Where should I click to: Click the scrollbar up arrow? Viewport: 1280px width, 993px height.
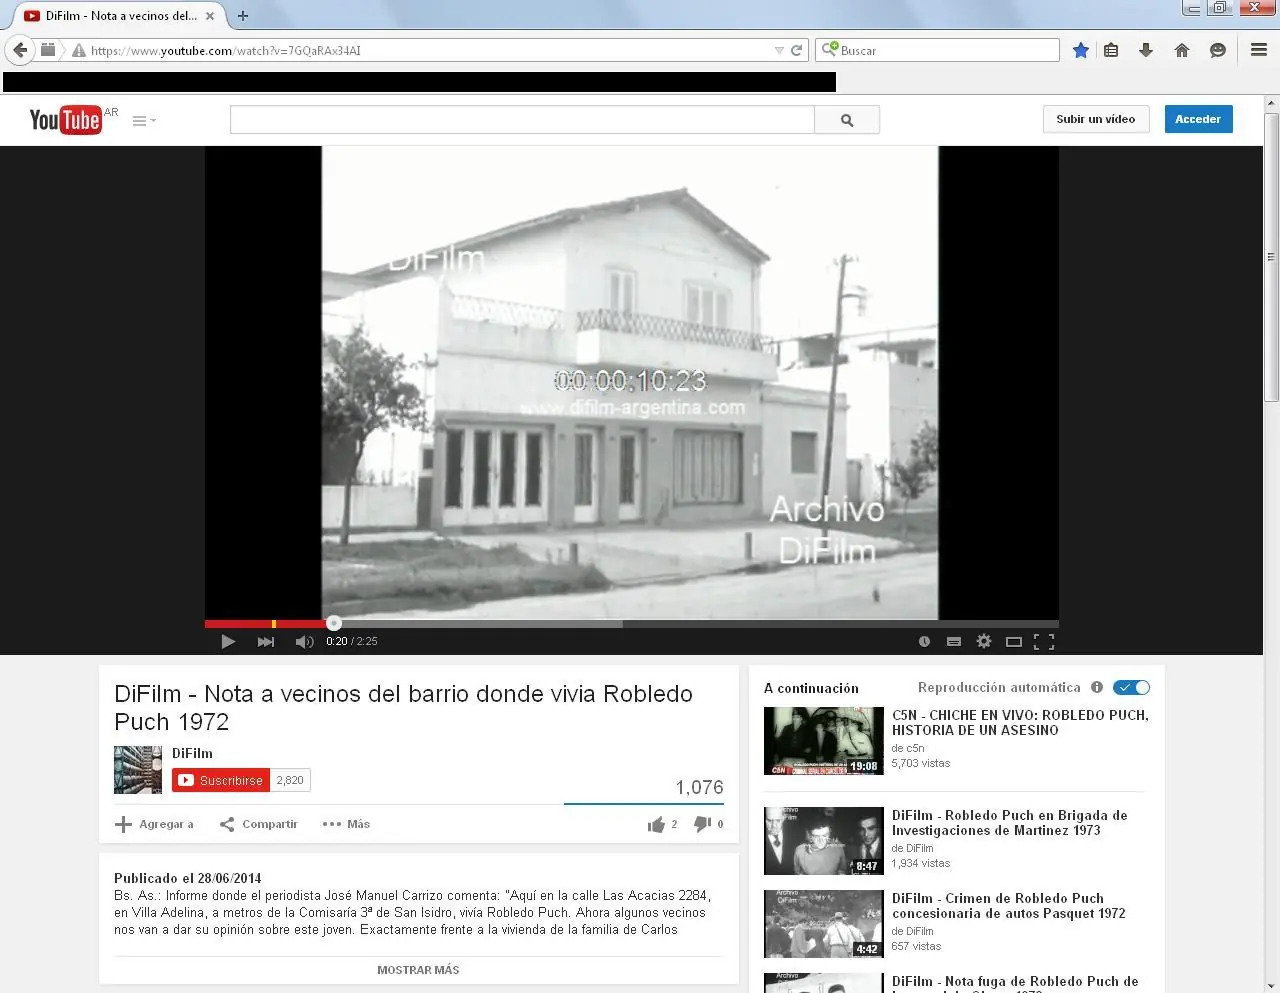[x=1271, y=103]
